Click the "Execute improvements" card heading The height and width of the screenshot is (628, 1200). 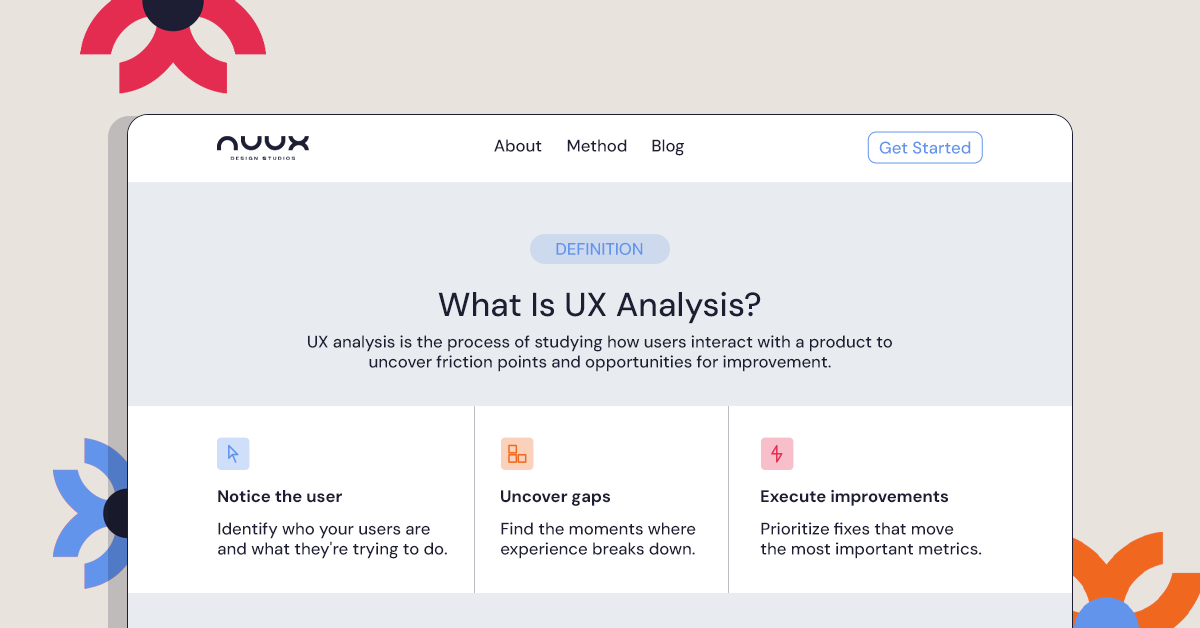click(854, 496)
